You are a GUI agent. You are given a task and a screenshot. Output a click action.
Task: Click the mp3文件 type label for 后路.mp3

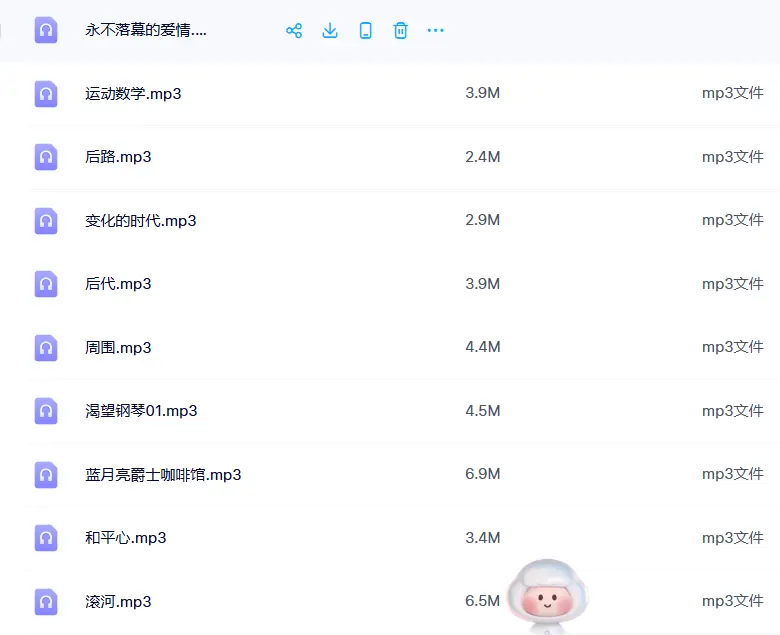click(732, 157)
